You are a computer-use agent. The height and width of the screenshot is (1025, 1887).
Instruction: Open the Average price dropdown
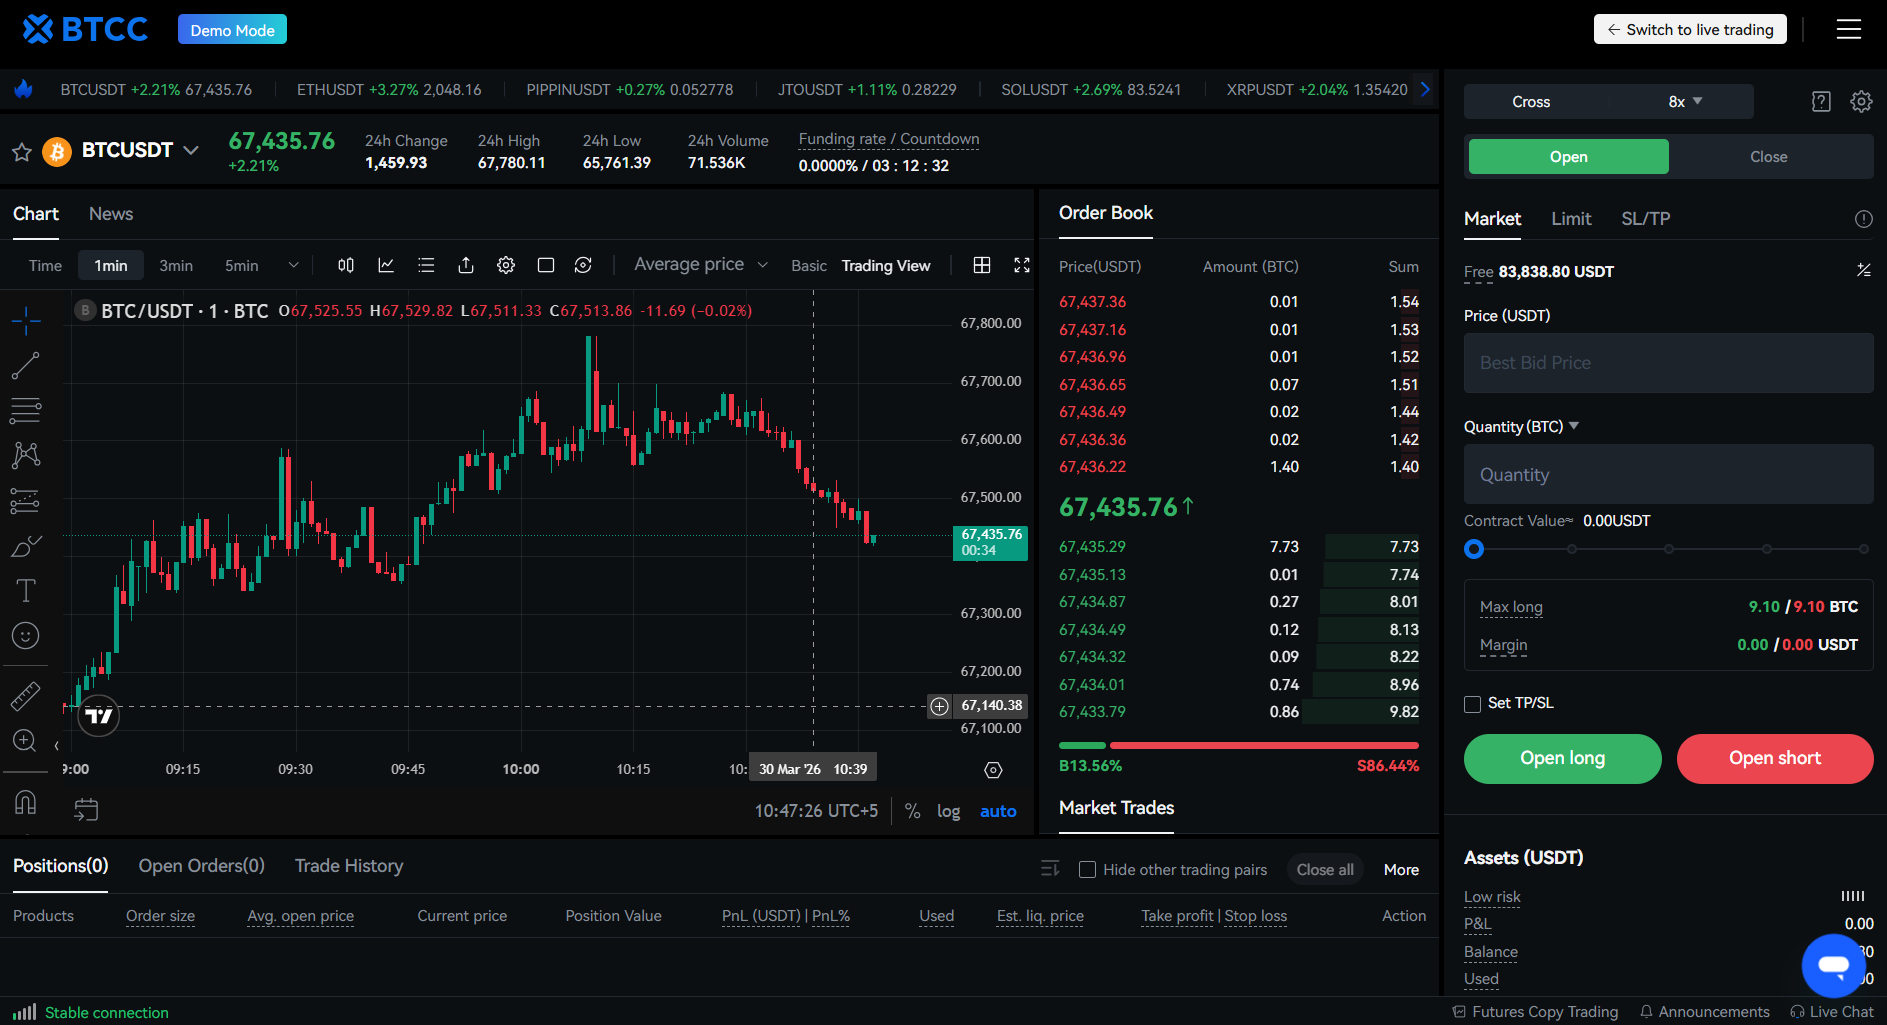(x=701, y=264)
